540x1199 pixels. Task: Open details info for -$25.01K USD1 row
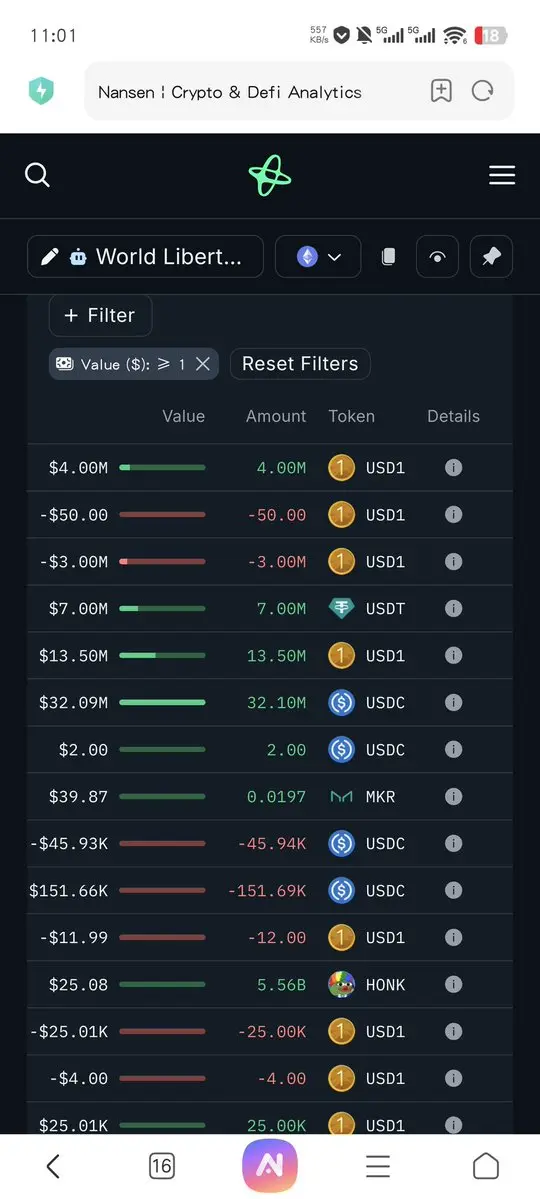(x=454, y=1032)
